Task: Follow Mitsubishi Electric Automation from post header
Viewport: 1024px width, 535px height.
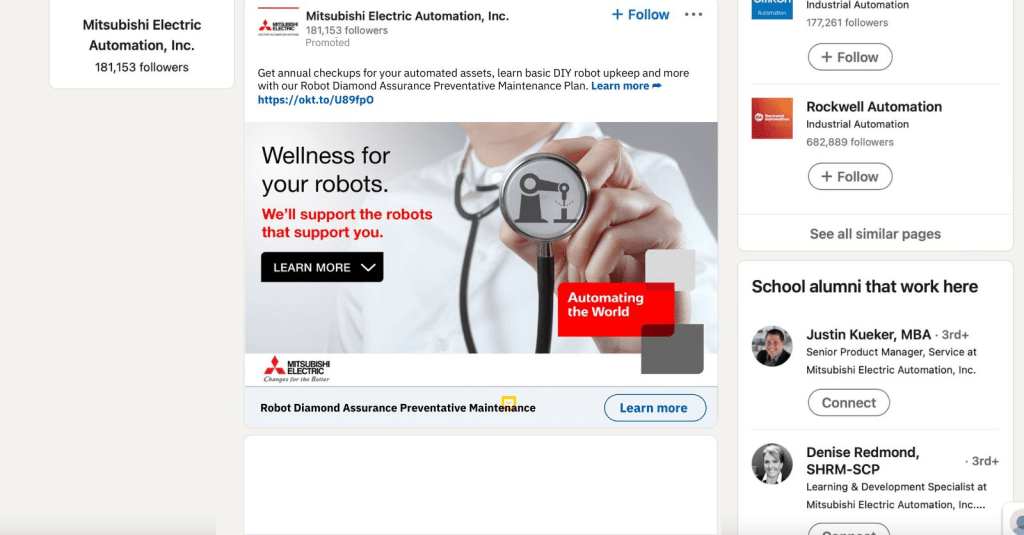Action: coord(640,14)
